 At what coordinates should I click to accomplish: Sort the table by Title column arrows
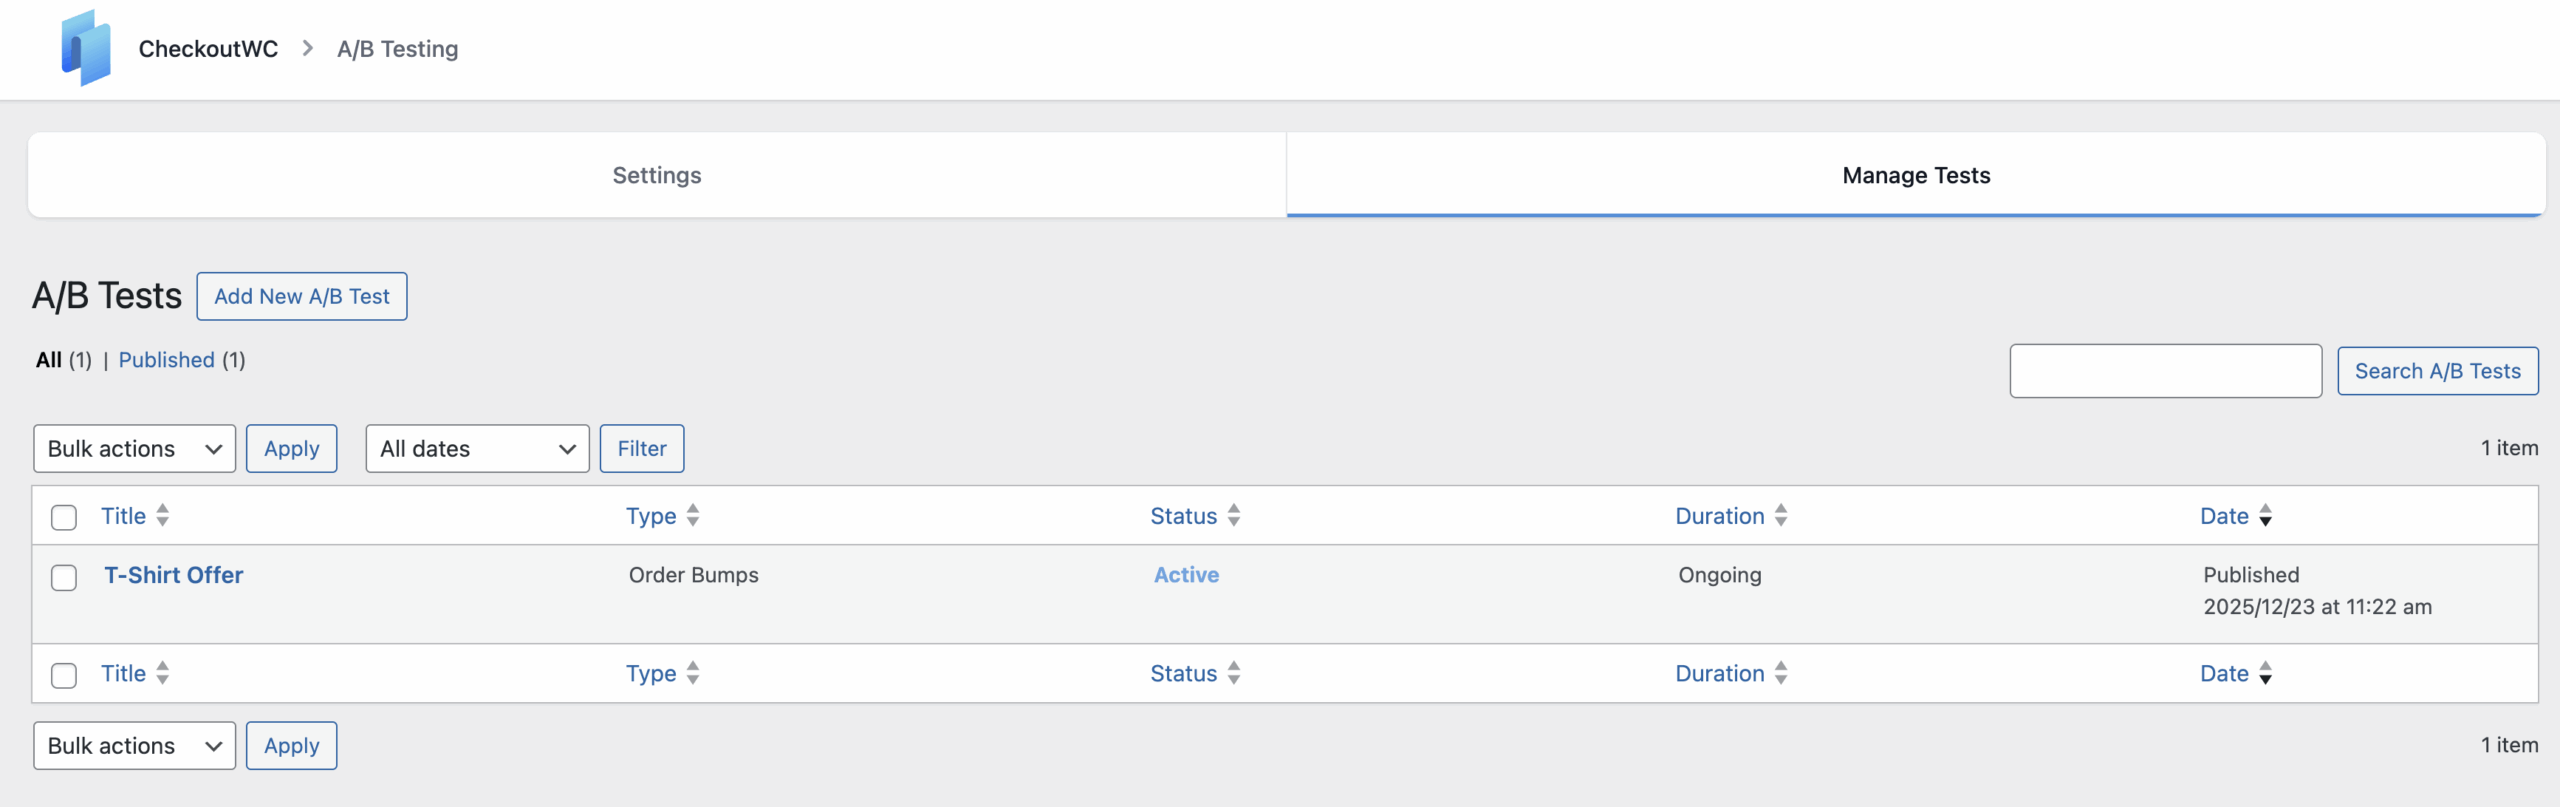[x=163, y=516]
